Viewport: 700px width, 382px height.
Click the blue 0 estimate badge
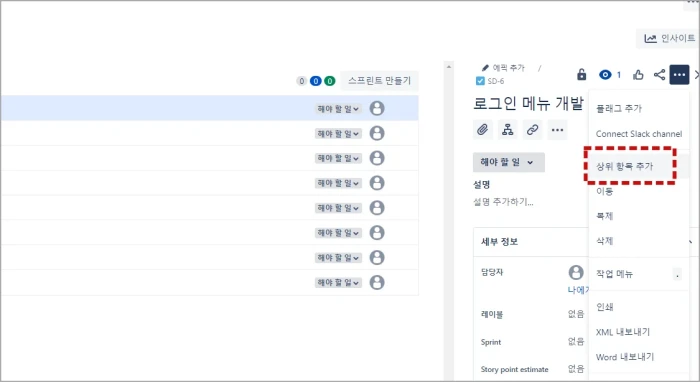[x=316, y=81]
